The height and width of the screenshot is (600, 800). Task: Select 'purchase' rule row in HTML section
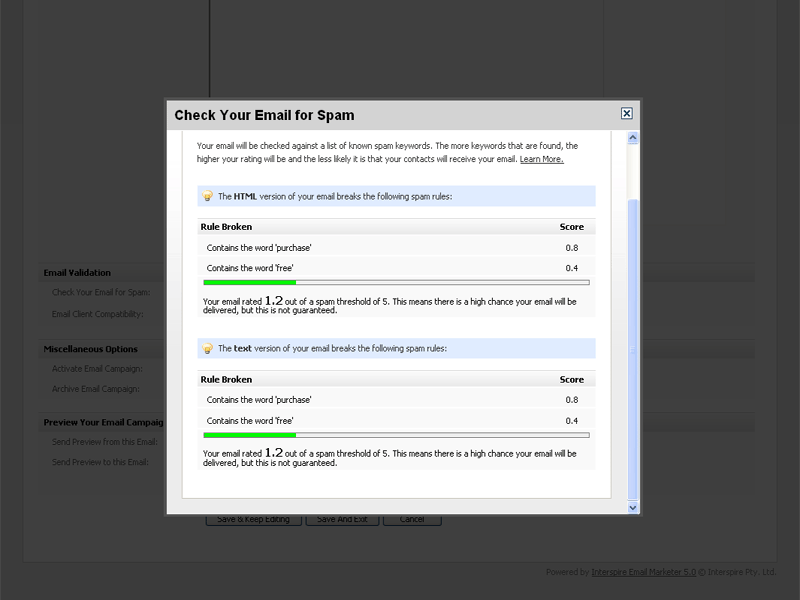pos(396,247)
